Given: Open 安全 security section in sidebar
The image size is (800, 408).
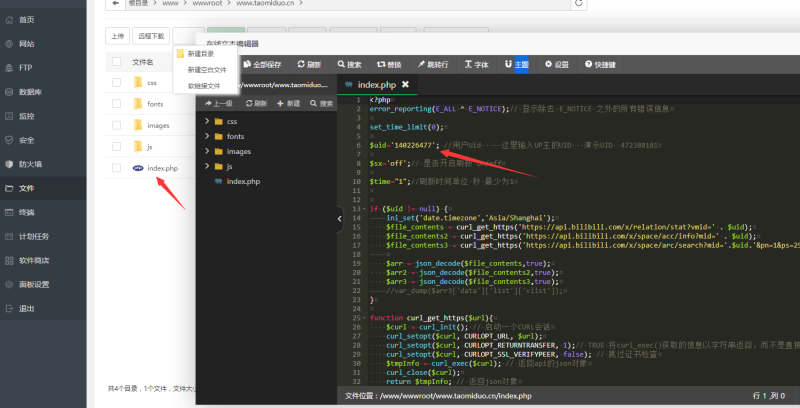Looking at the screenshot, I should tap(27, 140).
